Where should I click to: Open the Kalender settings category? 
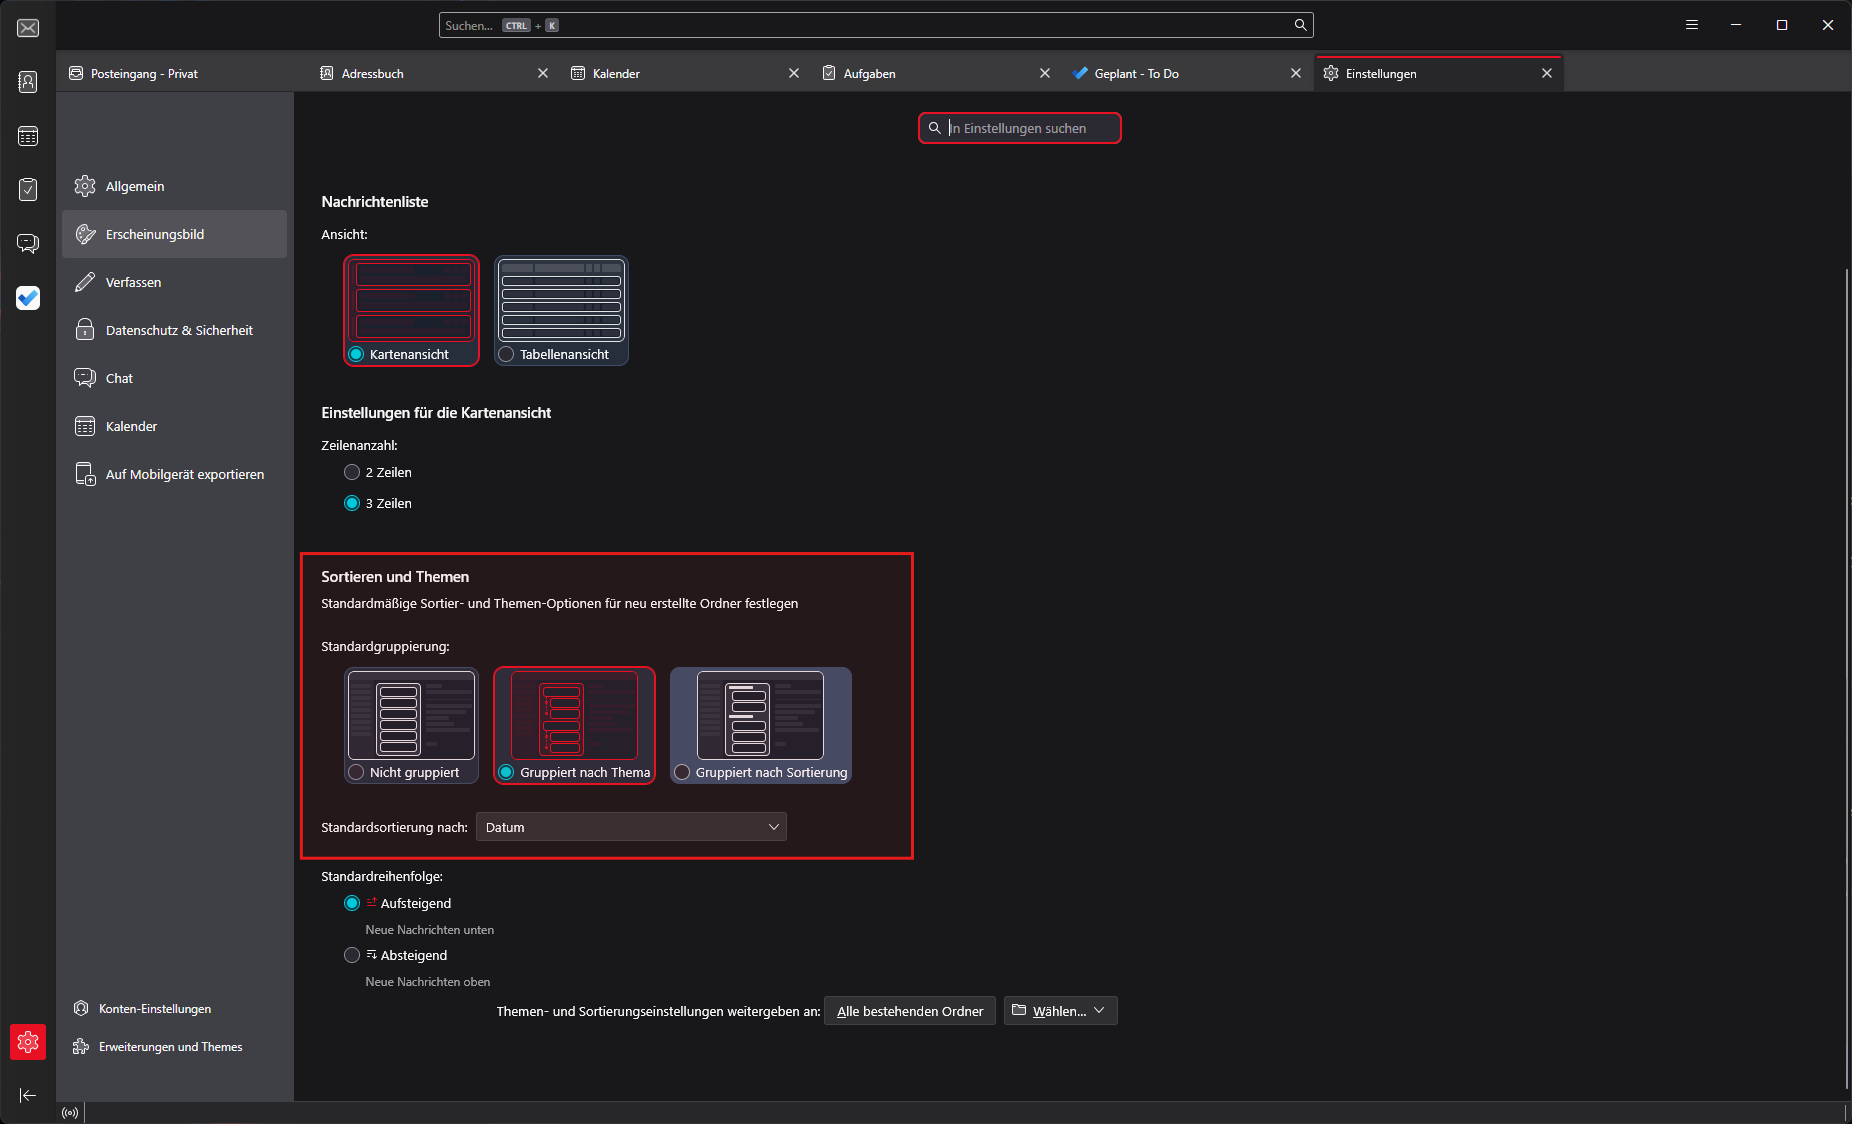point(174,426)
